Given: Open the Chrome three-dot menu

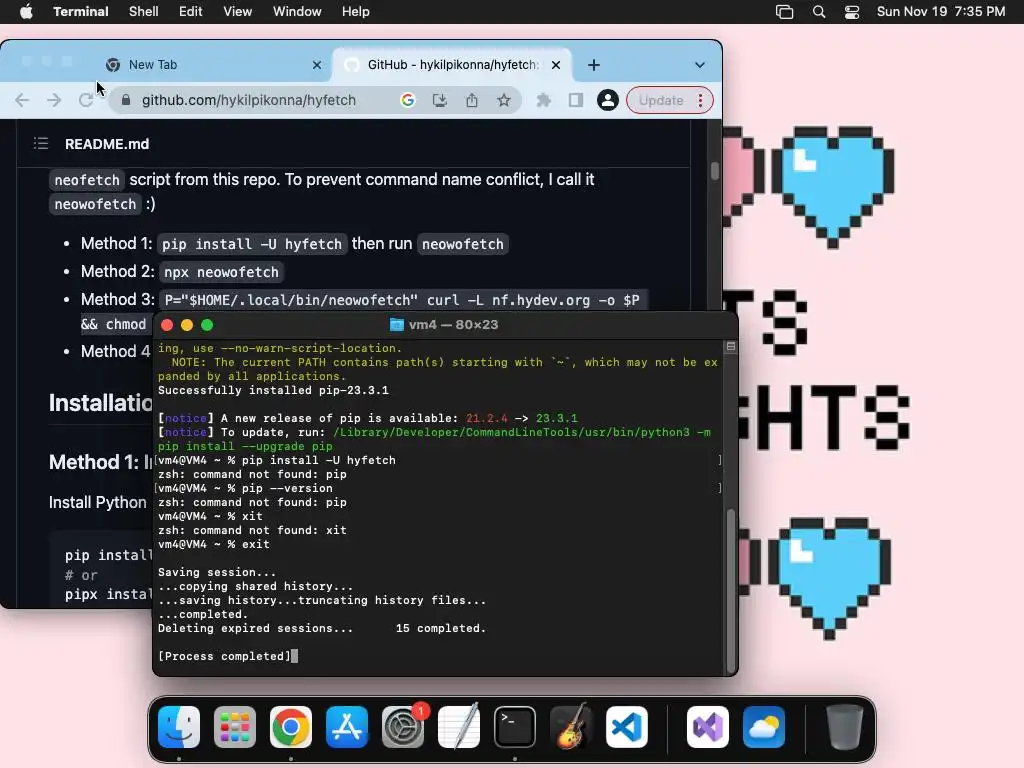Looking at the screenshot, I should [x=701, y=100].
